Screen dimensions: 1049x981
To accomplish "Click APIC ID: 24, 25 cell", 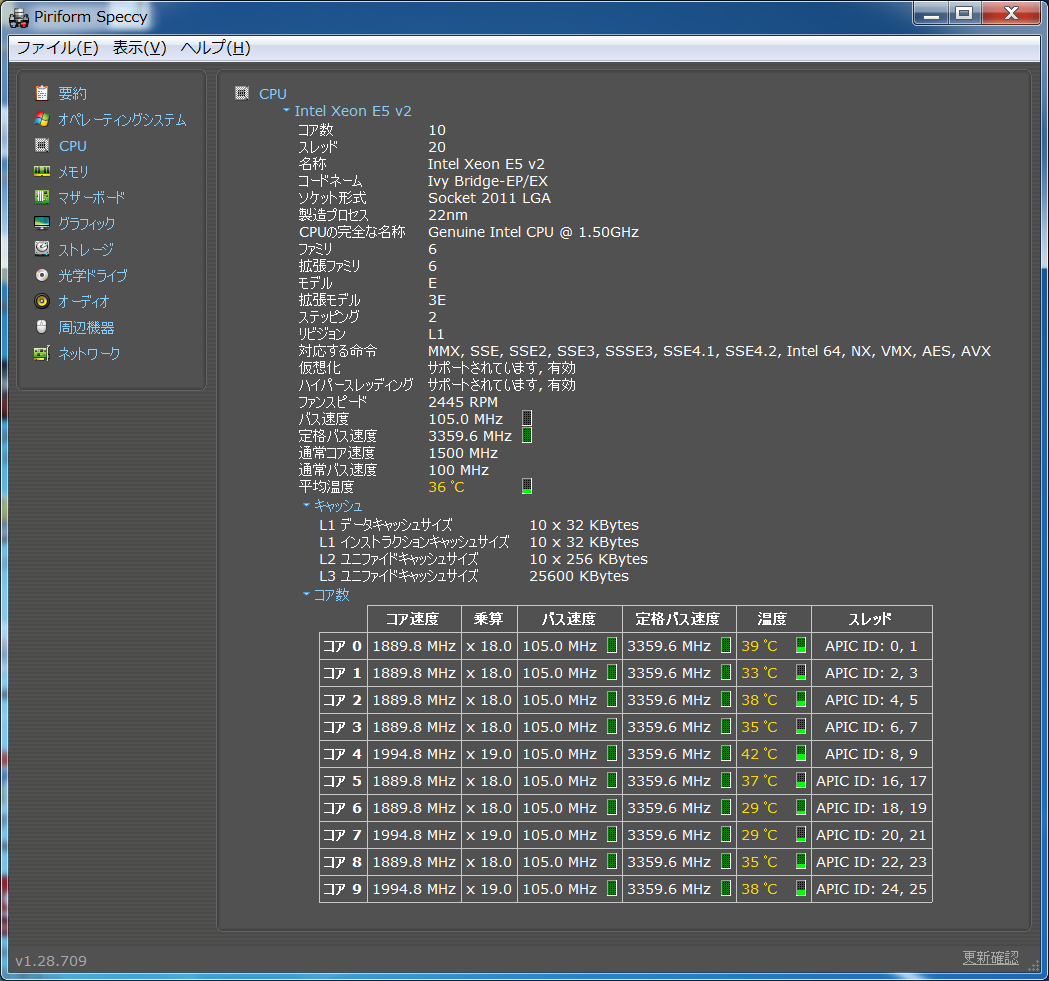I will 871,889.
